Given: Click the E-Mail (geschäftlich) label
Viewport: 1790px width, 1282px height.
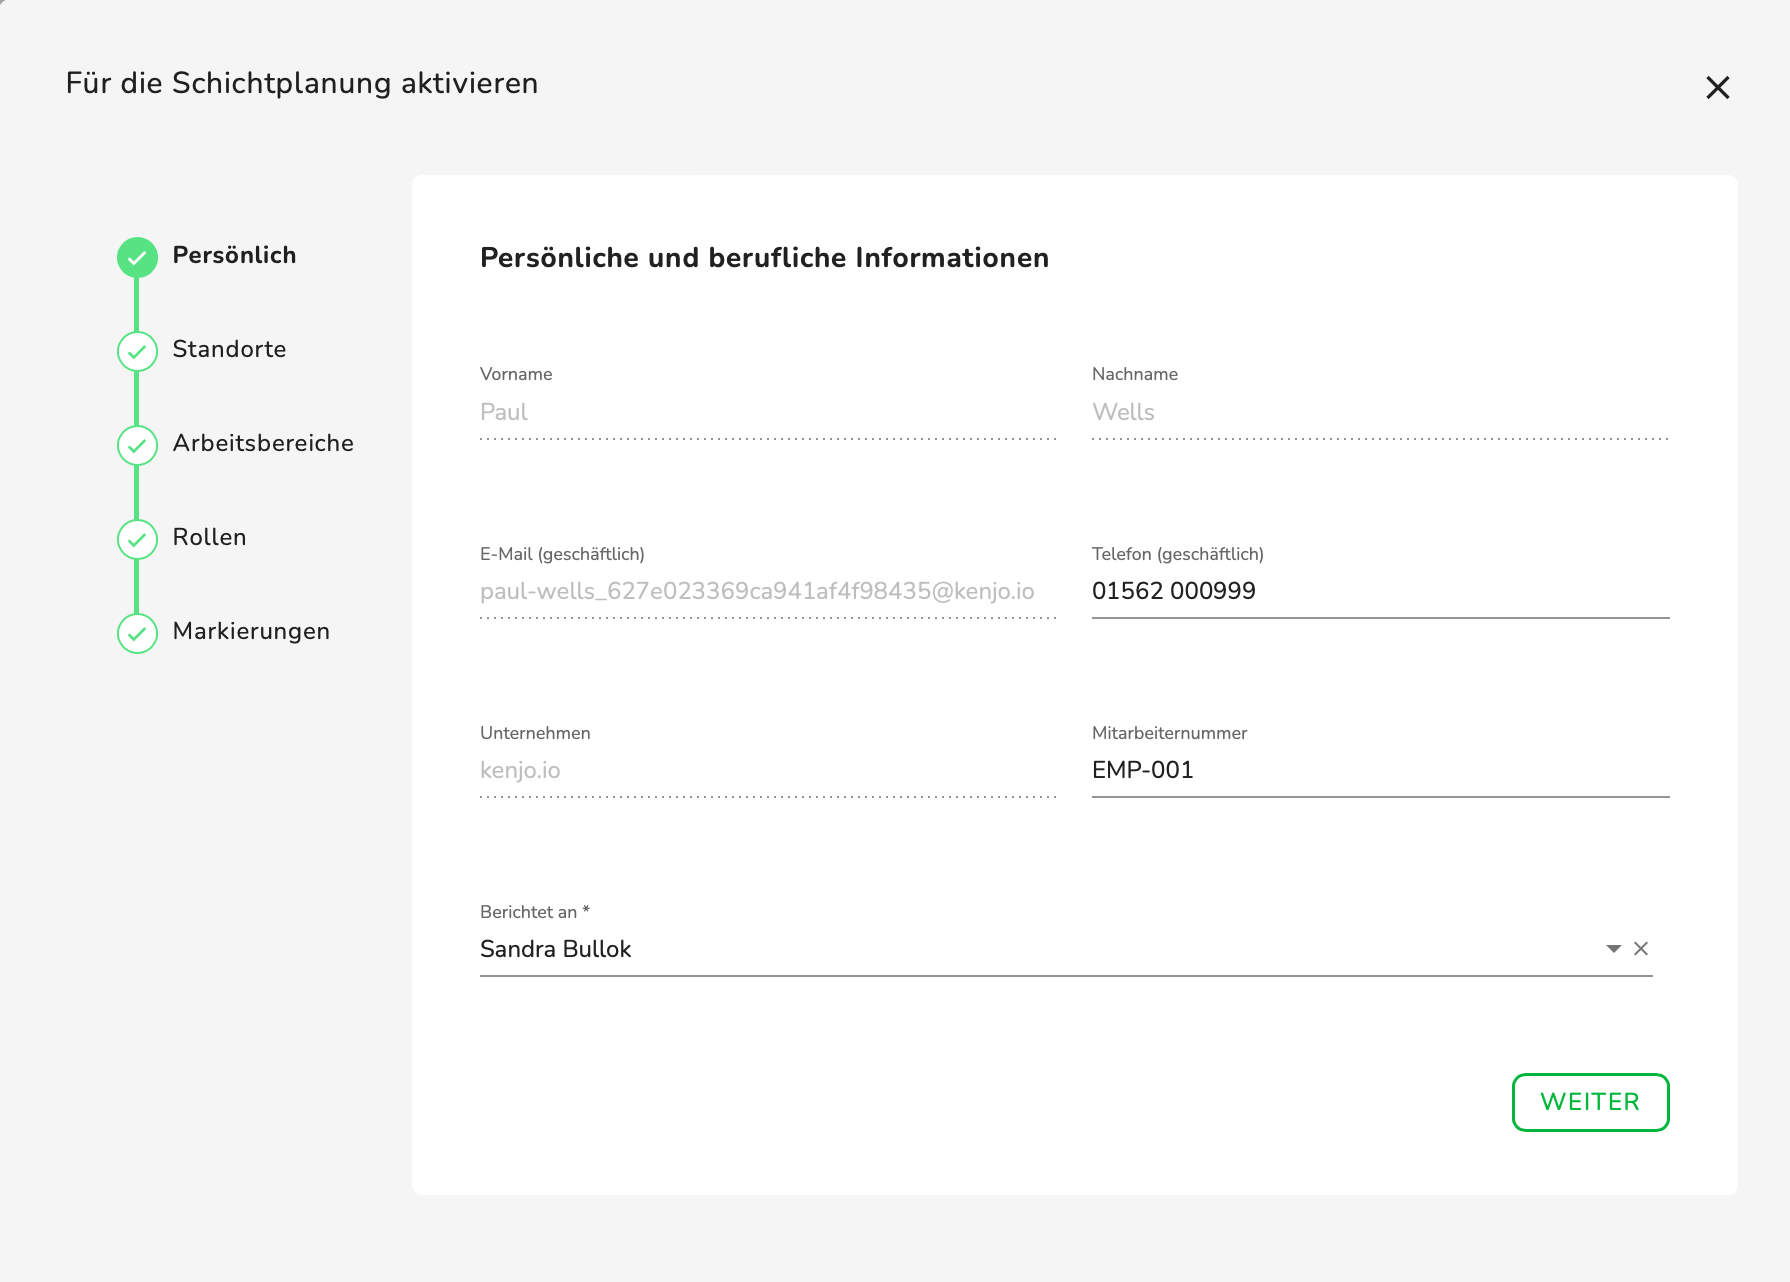Looking at the screenshot, I should pyautogui.click(x=562, y=554).
